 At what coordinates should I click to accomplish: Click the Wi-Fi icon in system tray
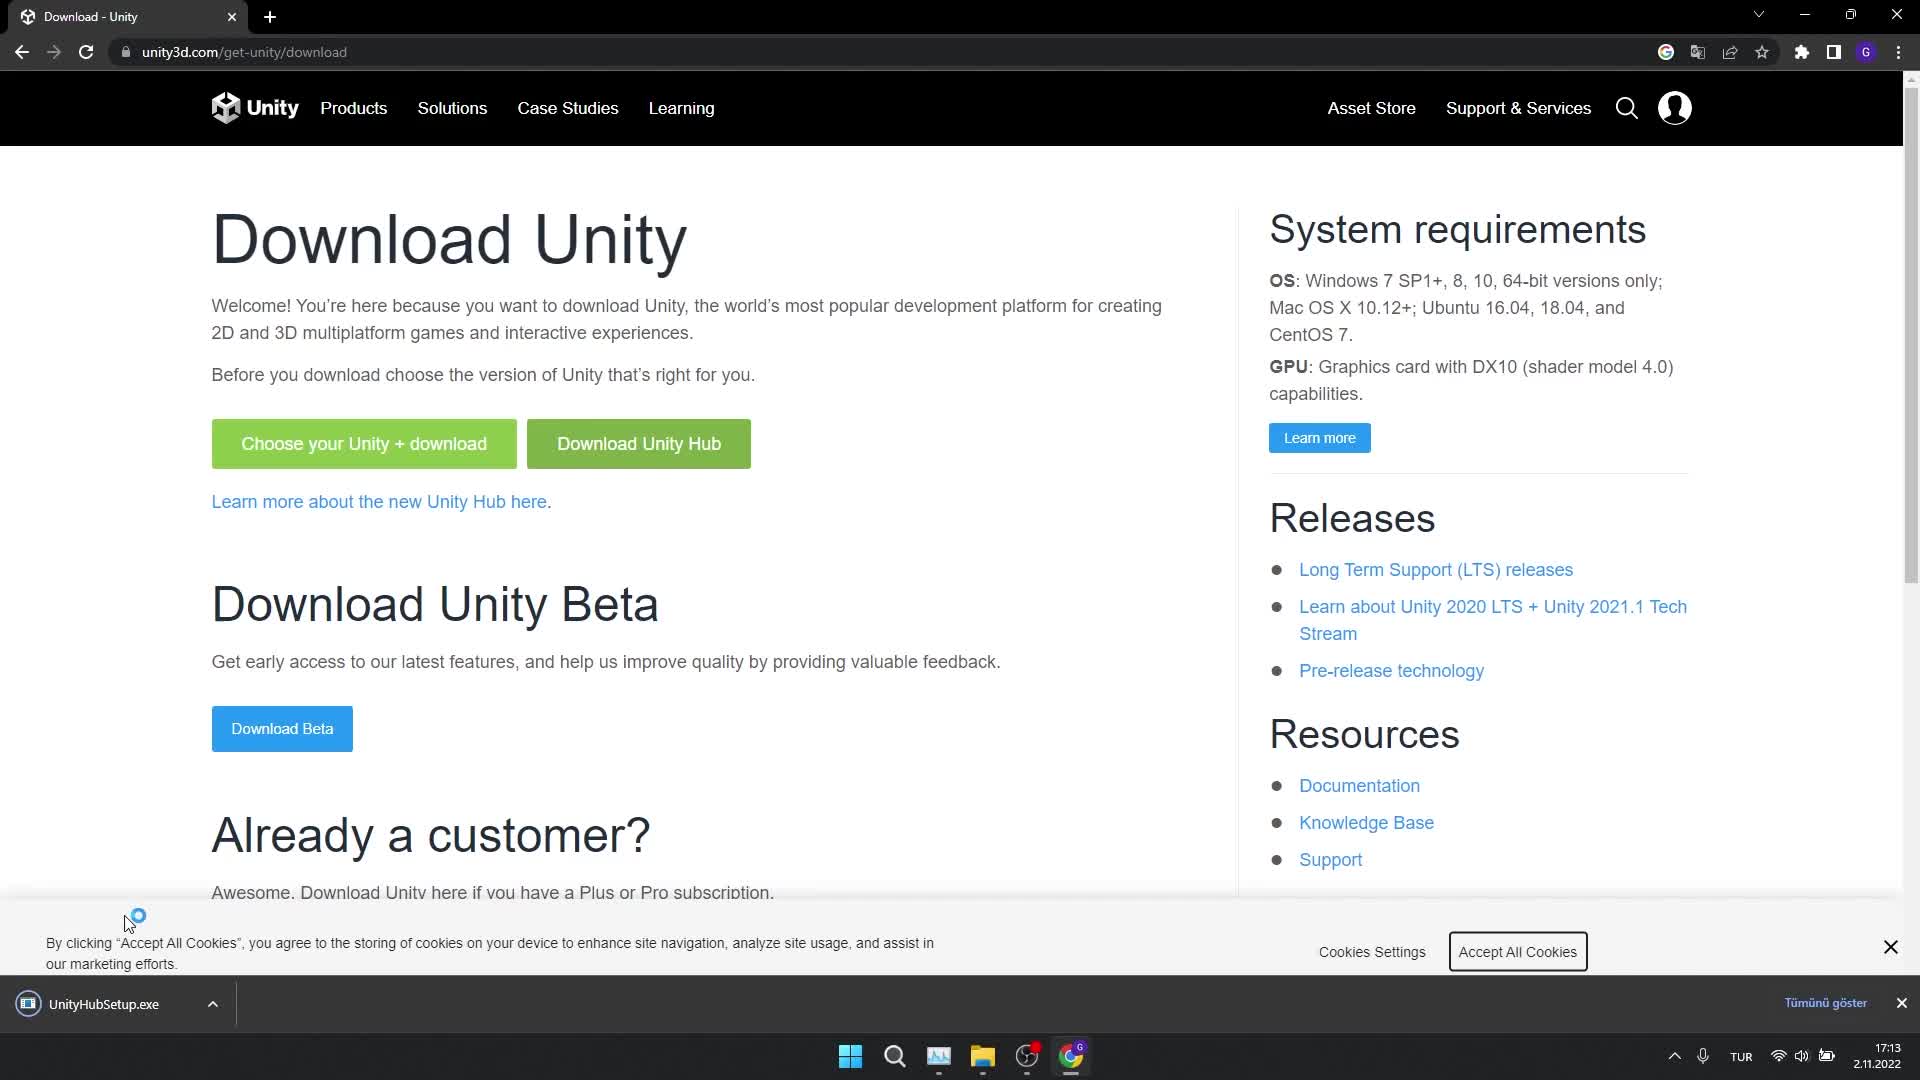1779,1056
